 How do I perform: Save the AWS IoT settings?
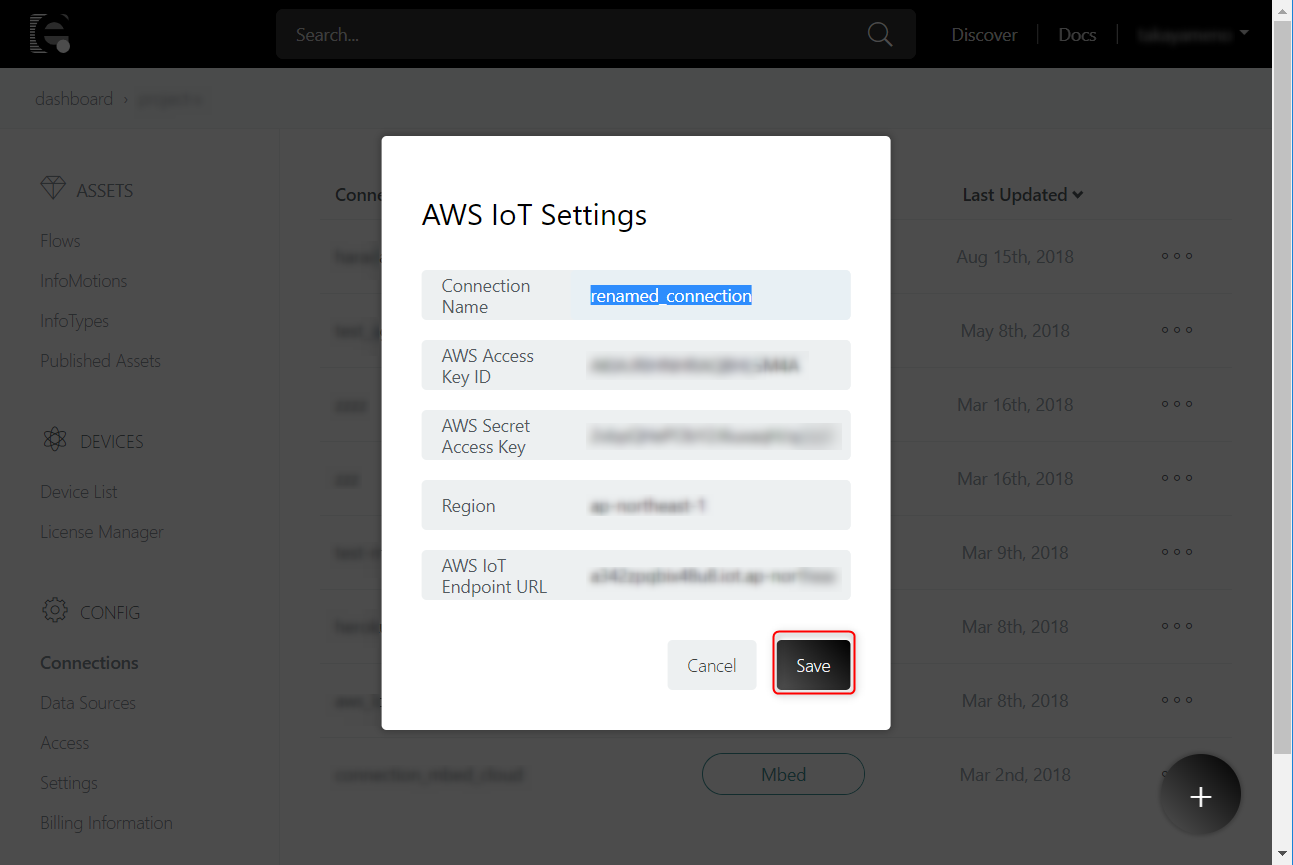pyautogui.click(x=813, y=665)
